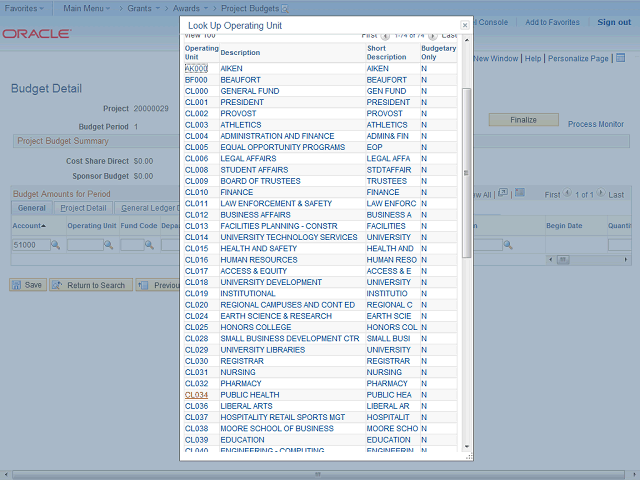This screenshot has width=640, height=480.
Task: Switch to the General Ledger tab
Action: tap(148, 208)
